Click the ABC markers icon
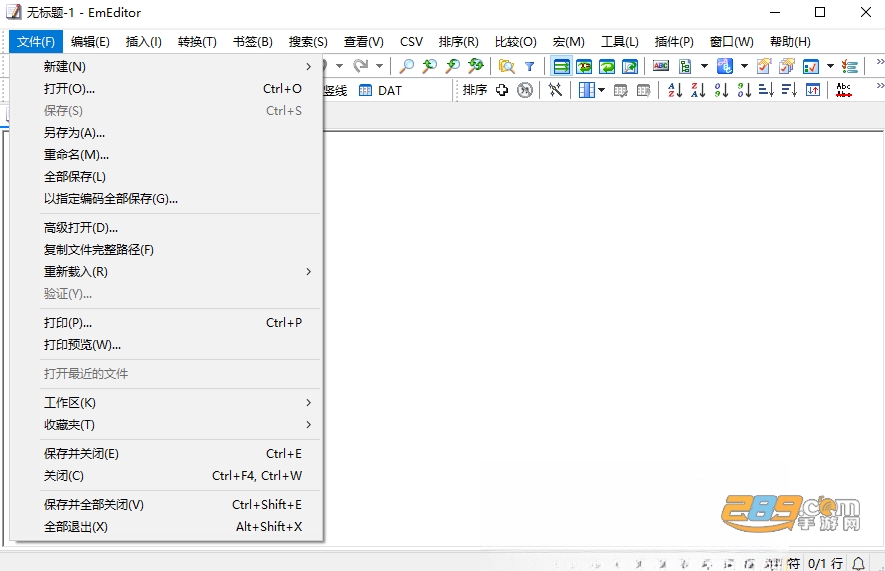Screen dimensions: 885x571 pyautogui.click(x=660, y=67)
